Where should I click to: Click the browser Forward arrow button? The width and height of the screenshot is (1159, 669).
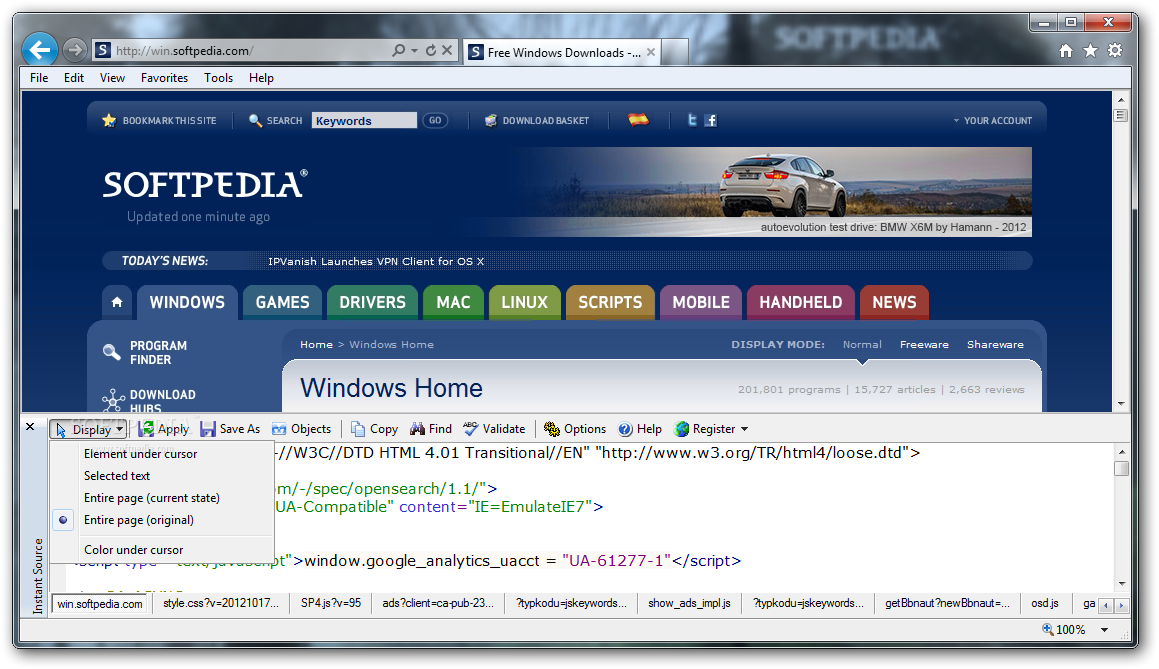pyautogui.click(x=74, y=50)
